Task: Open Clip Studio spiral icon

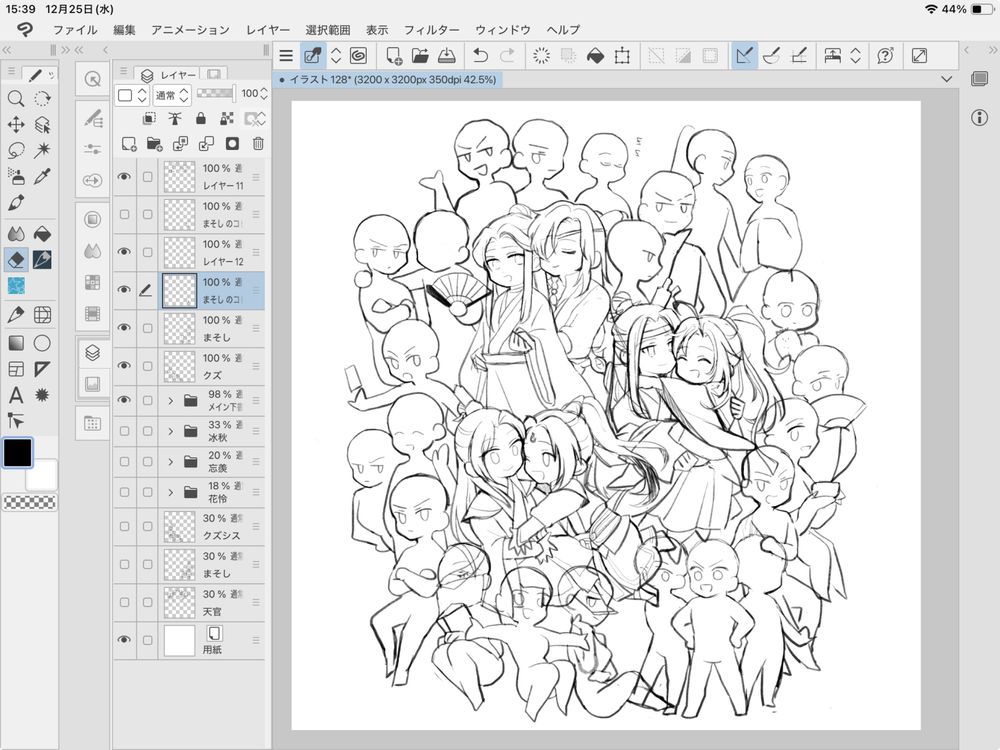Action: pyautogui.click(x=358, y=56)
